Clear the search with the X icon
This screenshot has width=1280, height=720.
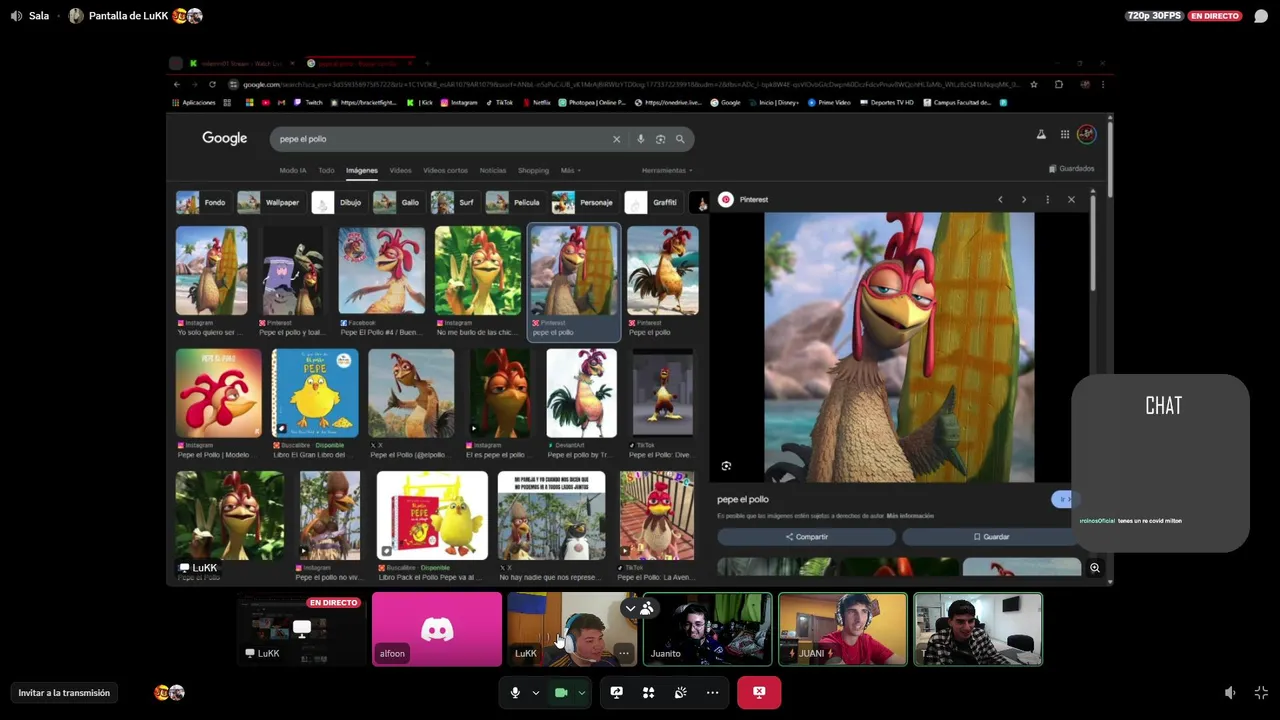616,139
